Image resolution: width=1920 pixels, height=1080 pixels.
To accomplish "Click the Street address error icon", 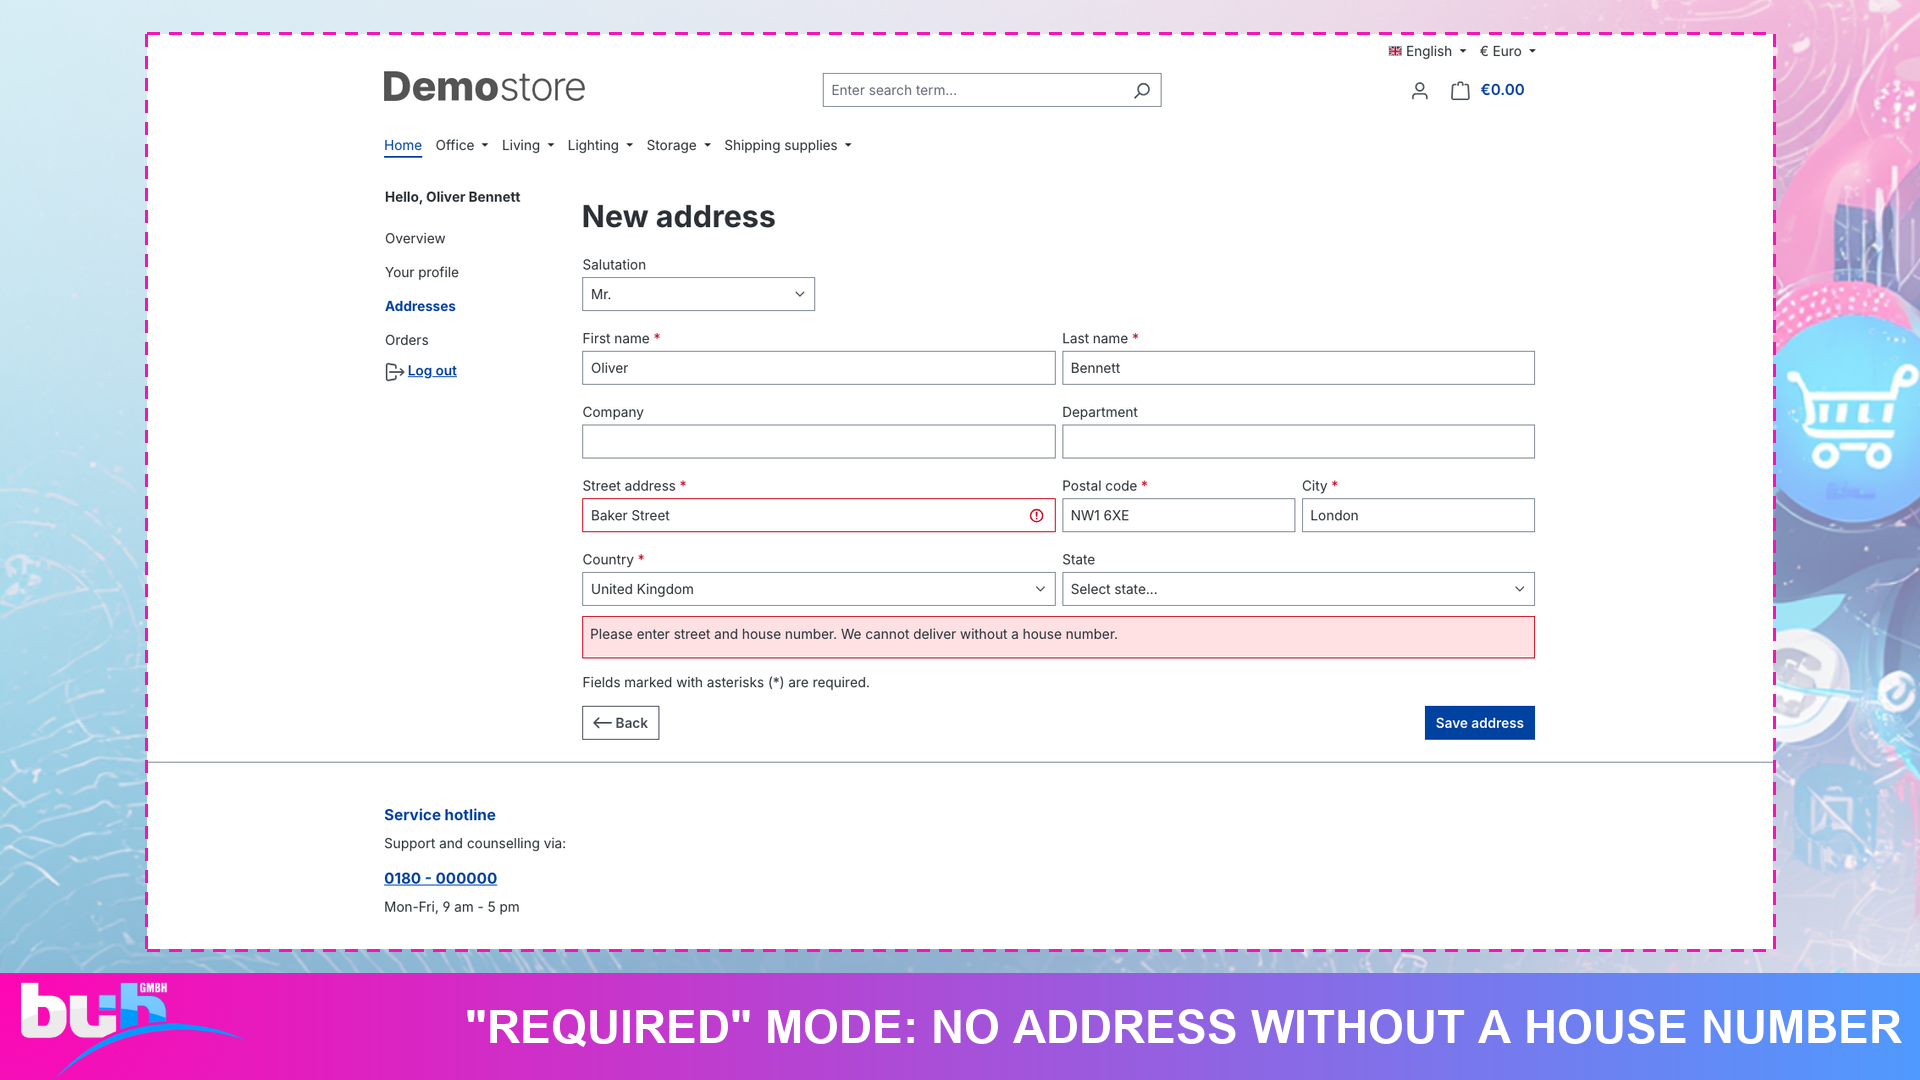I will 1036,516.
